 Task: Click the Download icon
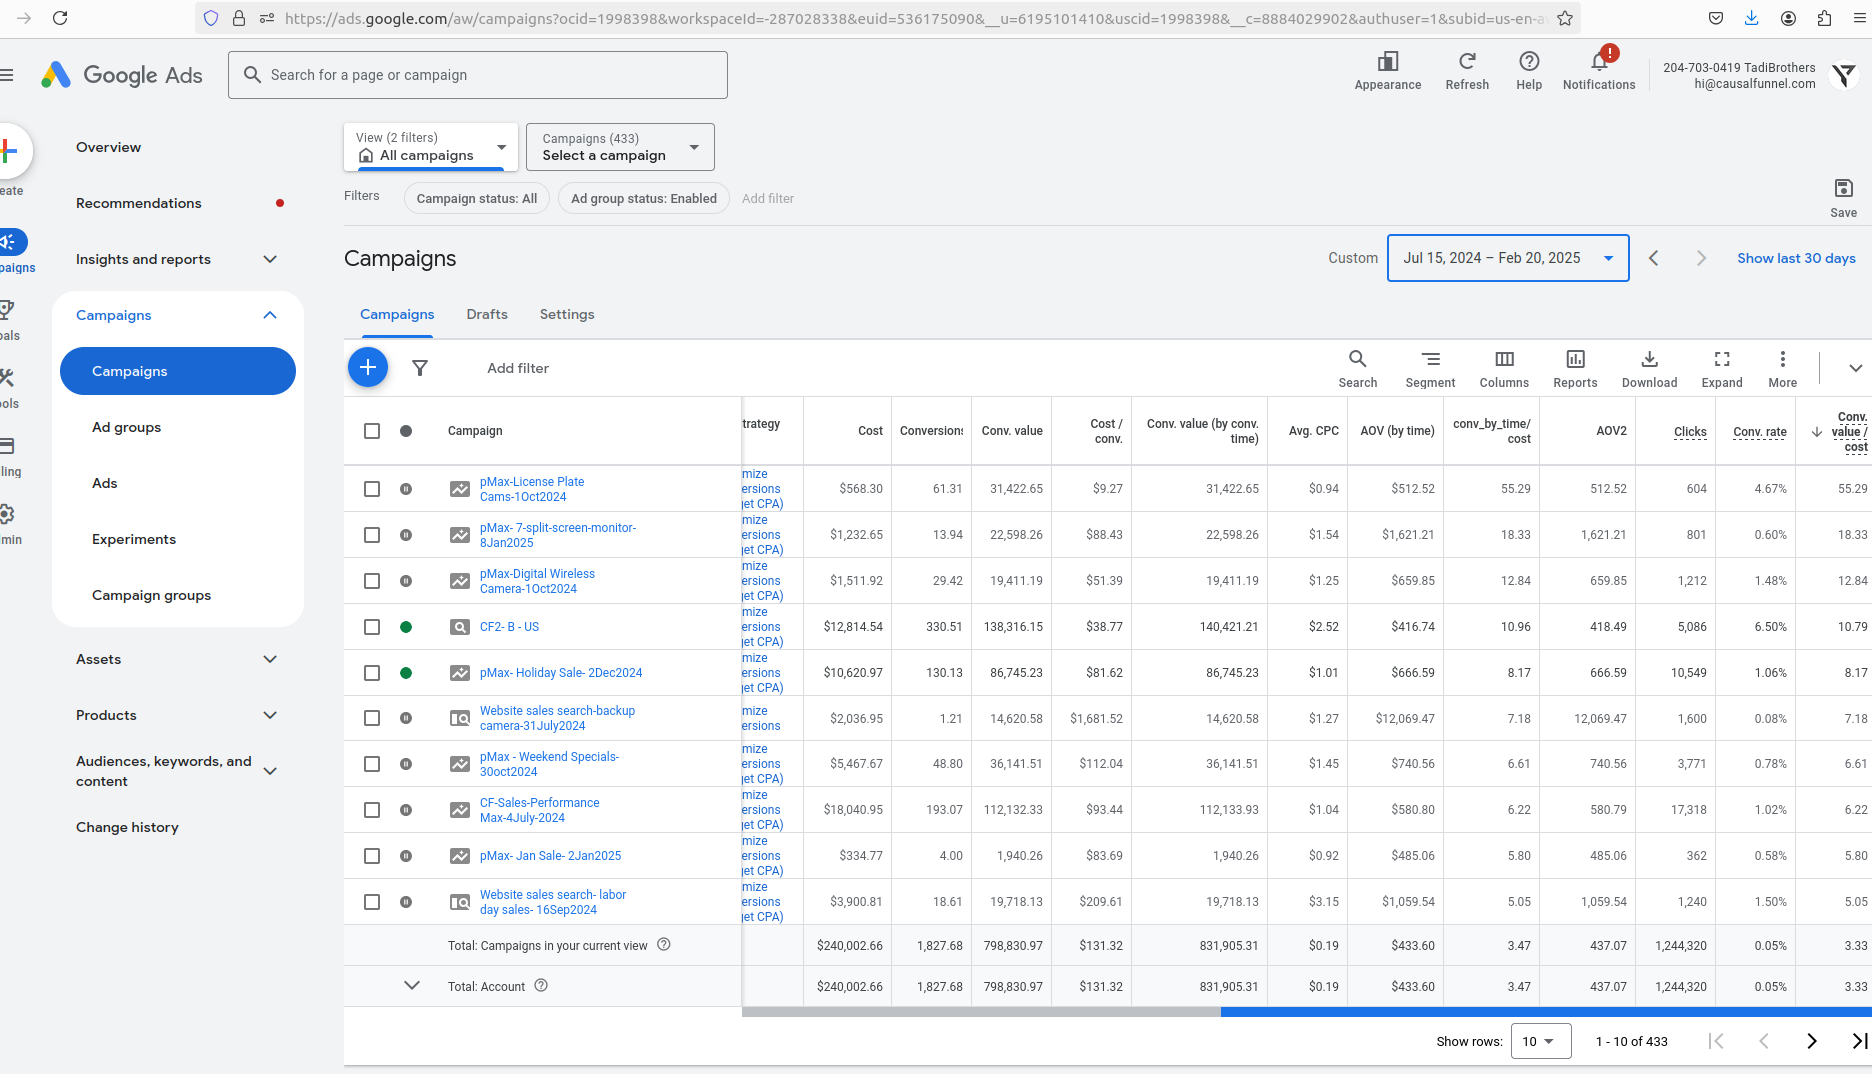click(1649, 359)
